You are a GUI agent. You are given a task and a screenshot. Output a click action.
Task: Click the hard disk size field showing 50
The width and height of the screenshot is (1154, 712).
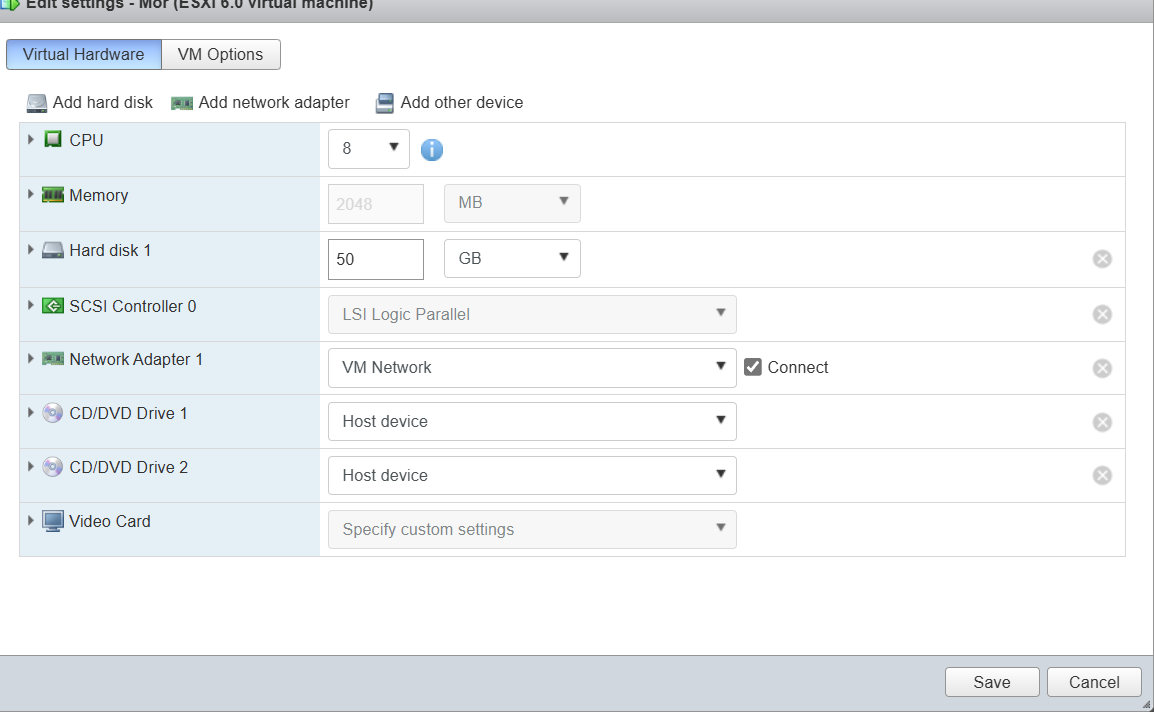point(376,259)
